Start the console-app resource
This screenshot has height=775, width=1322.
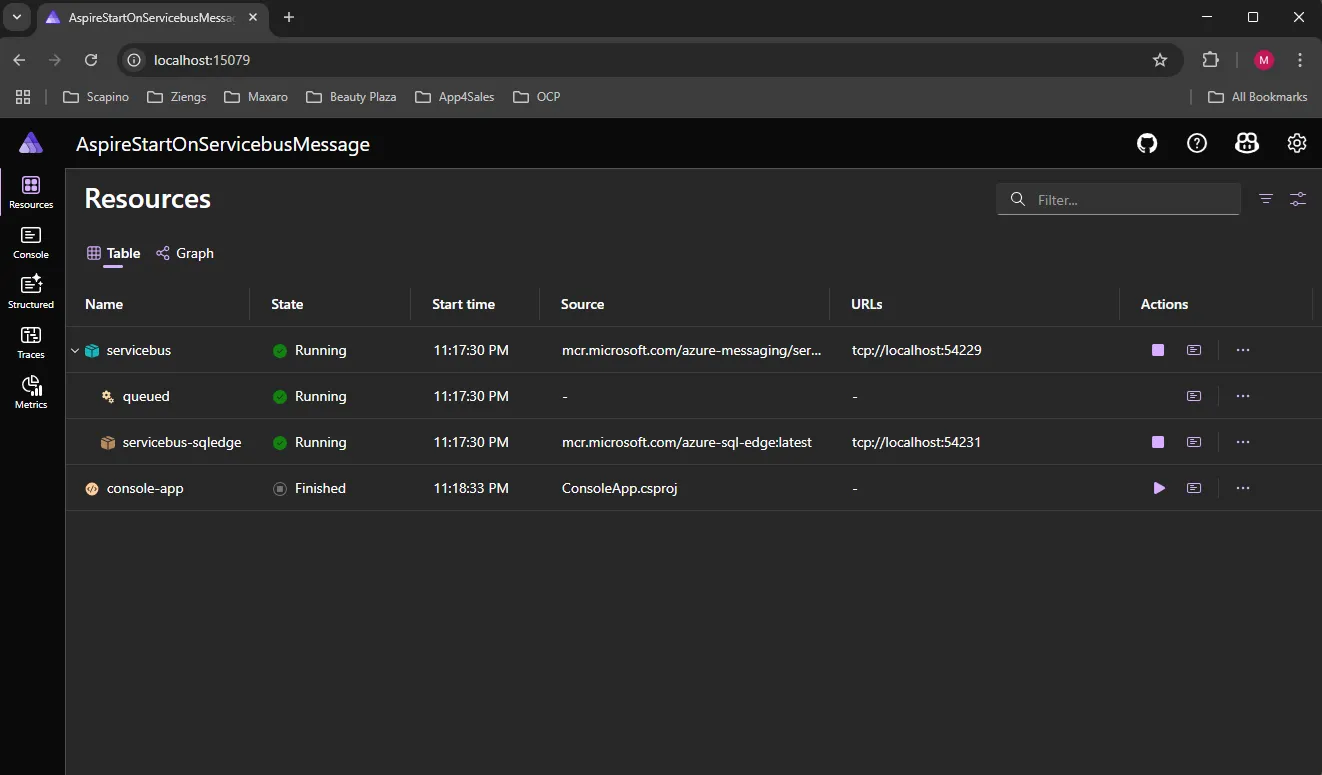click(x=1159, y=488)
